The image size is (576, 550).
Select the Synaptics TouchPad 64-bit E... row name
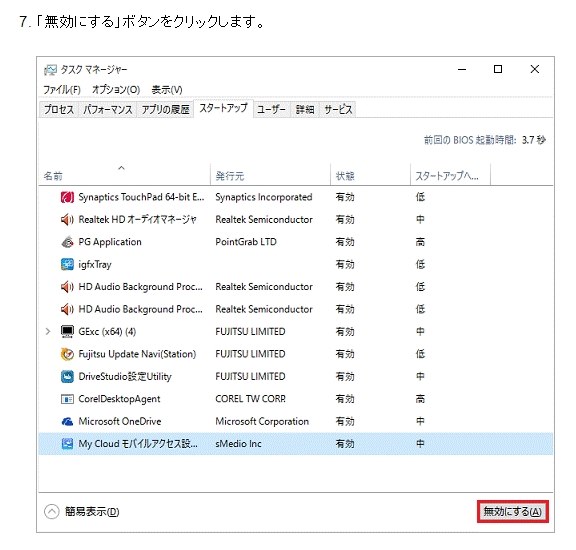coord(141,197)
